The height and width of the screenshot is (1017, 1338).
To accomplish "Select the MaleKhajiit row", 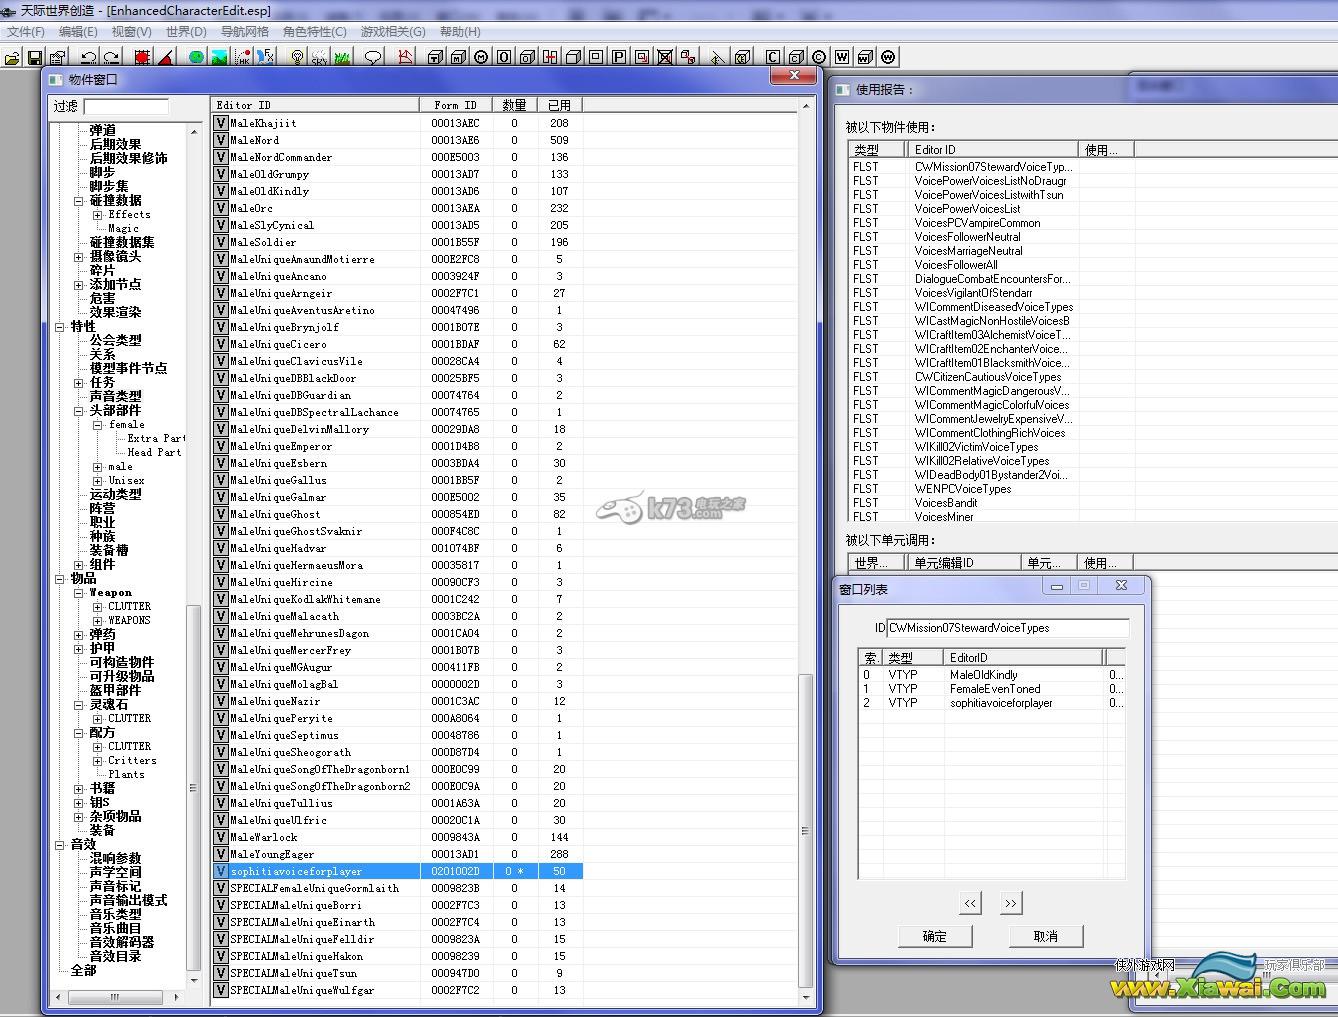I will pos(397,123).
